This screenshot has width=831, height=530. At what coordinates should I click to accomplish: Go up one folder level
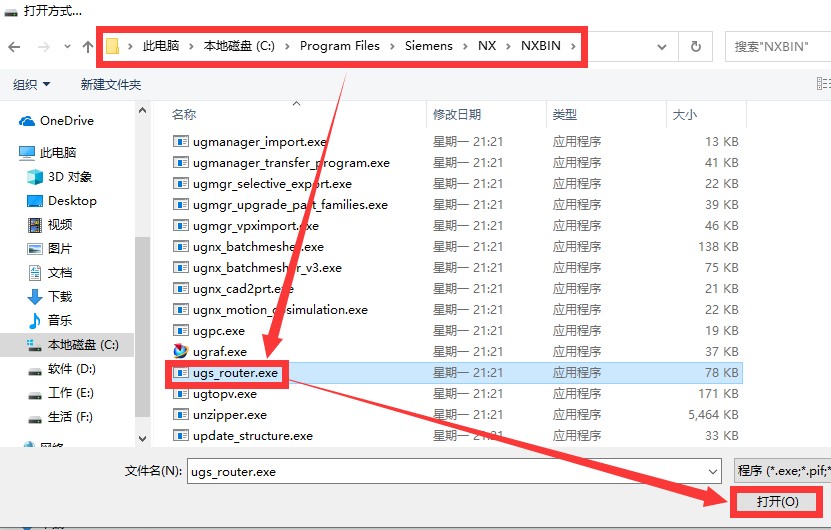(x=87, y=47)
